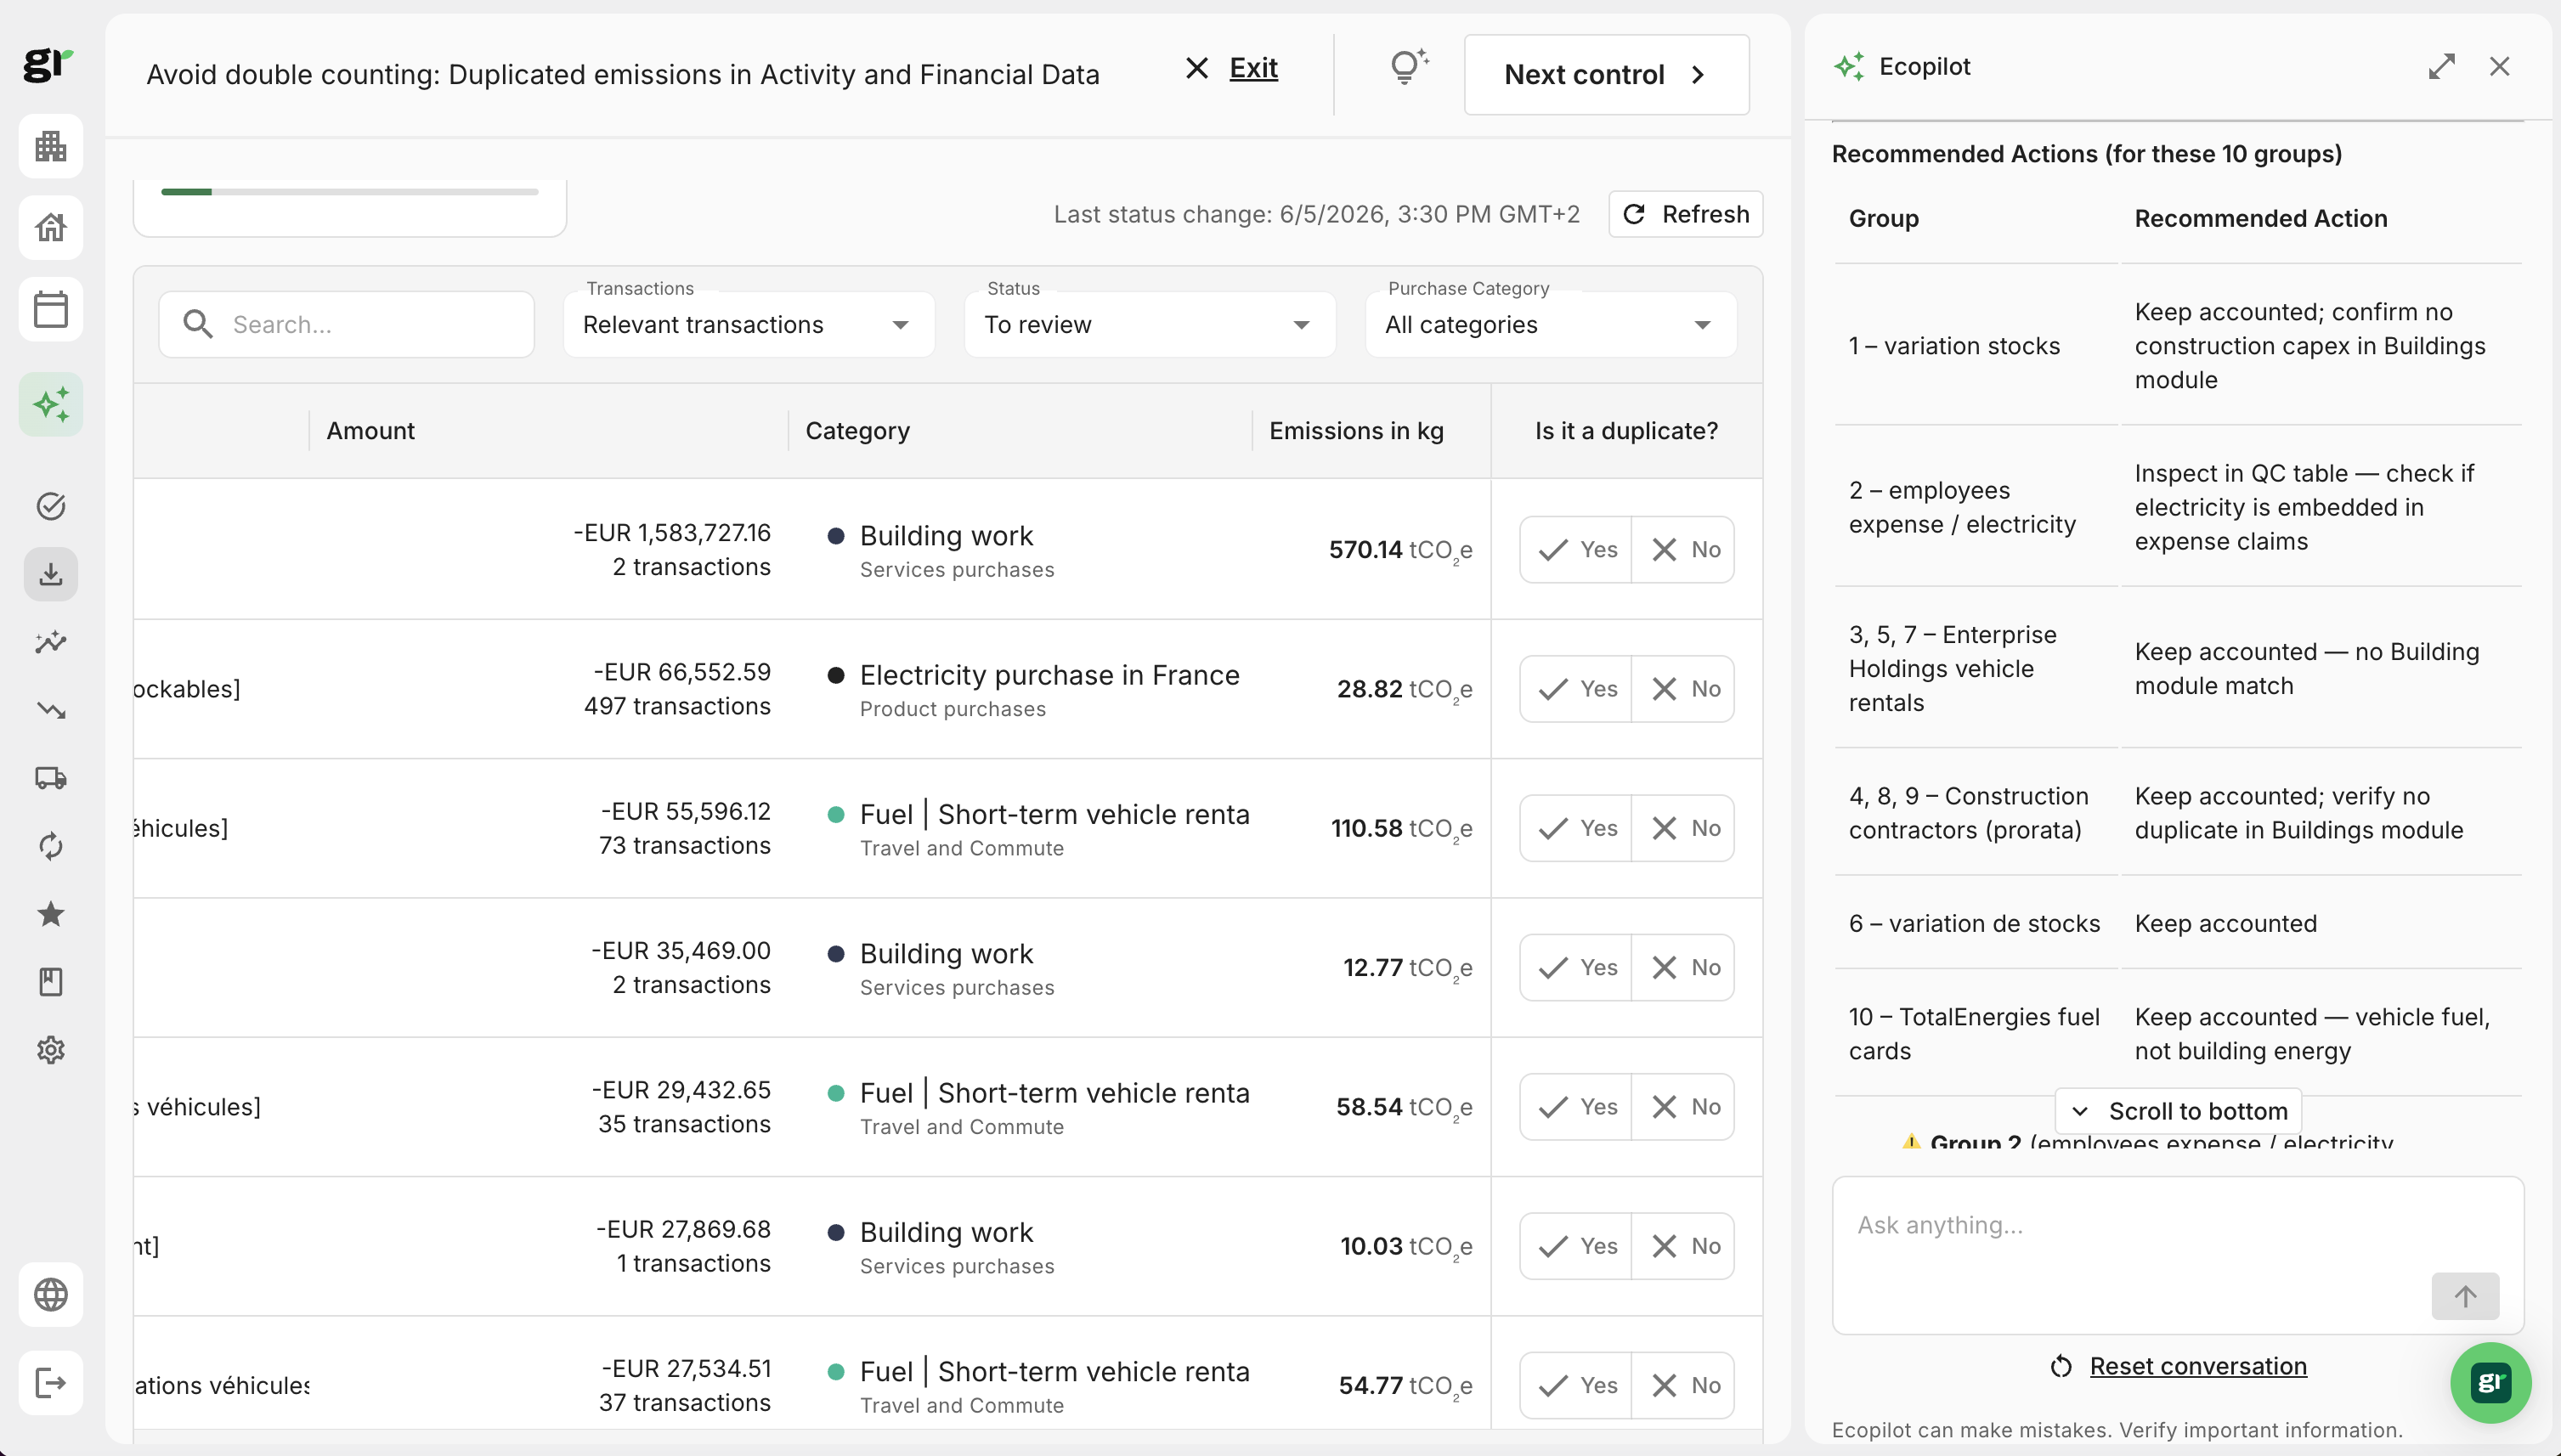Open the home icon in sidebar
2561x1456 pixels.
[x=51, y=227]
